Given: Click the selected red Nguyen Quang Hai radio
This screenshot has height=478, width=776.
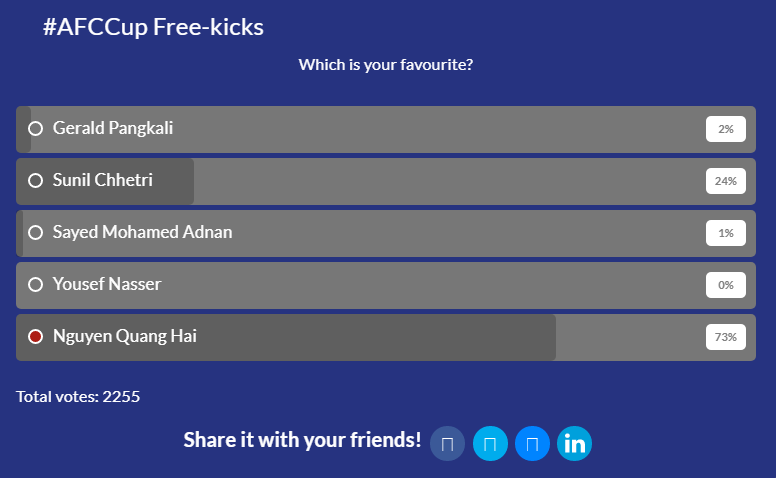Looking at the screenshot, I should click(35, 336).
